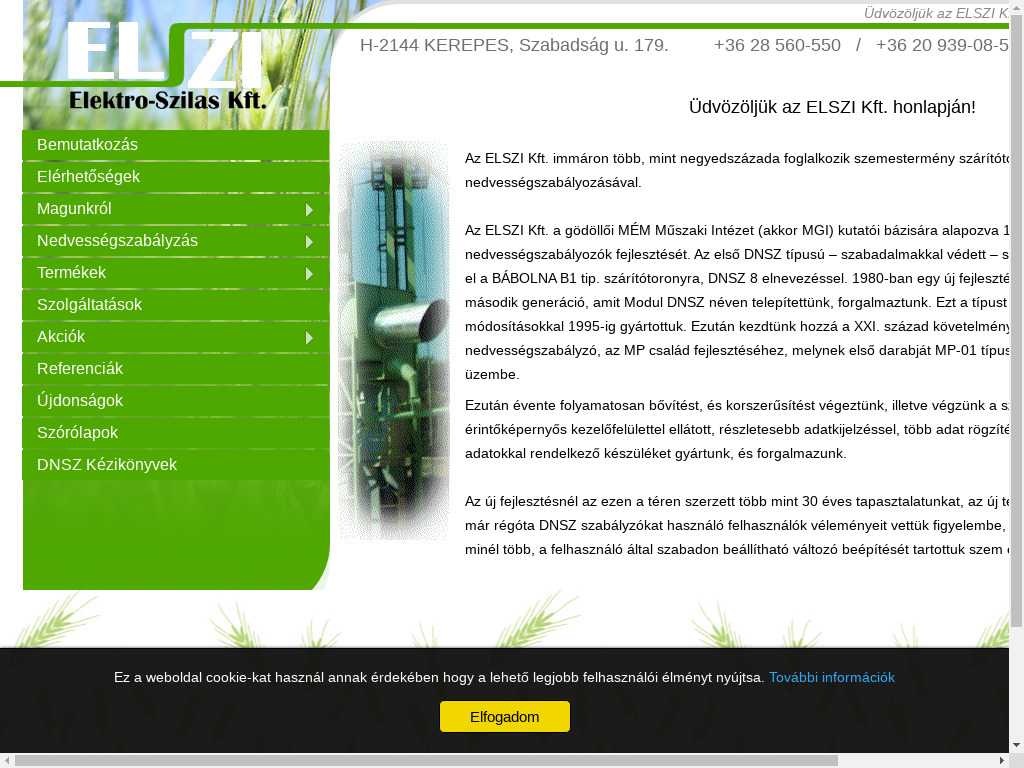Viewport: 1024px width, 768px height.
Task: Expand the Akciók submenu arrow
Action: pyautogui.click(x=310, y=338)
